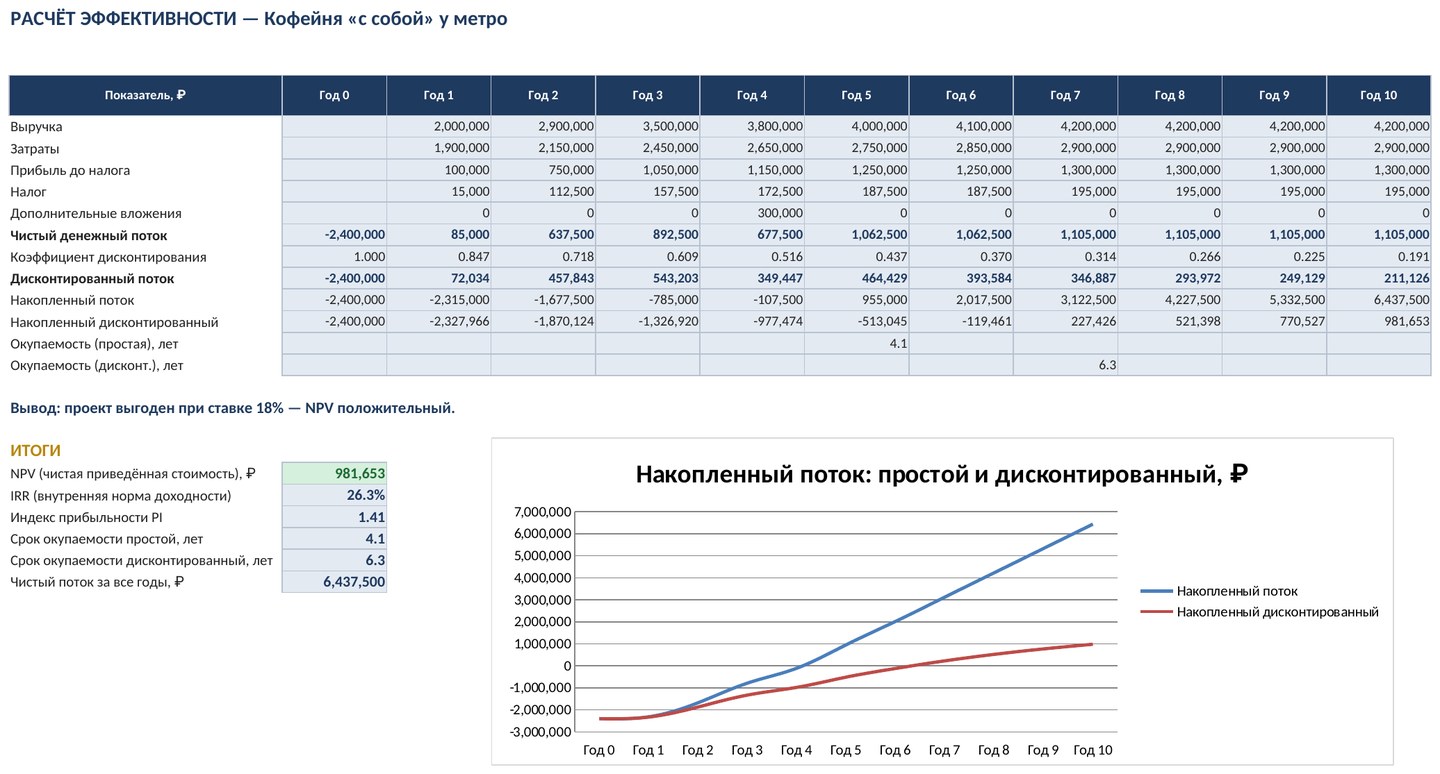Click 'Накопленный дисконтированный' row label in table
1440x774 pixels.
click(114, 322)
